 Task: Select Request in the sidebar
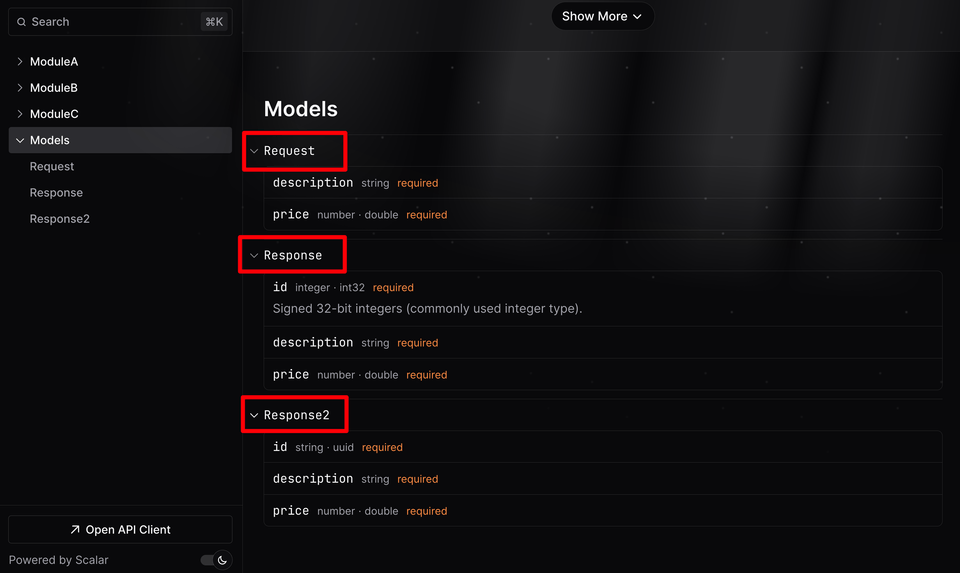pos(52,167)
